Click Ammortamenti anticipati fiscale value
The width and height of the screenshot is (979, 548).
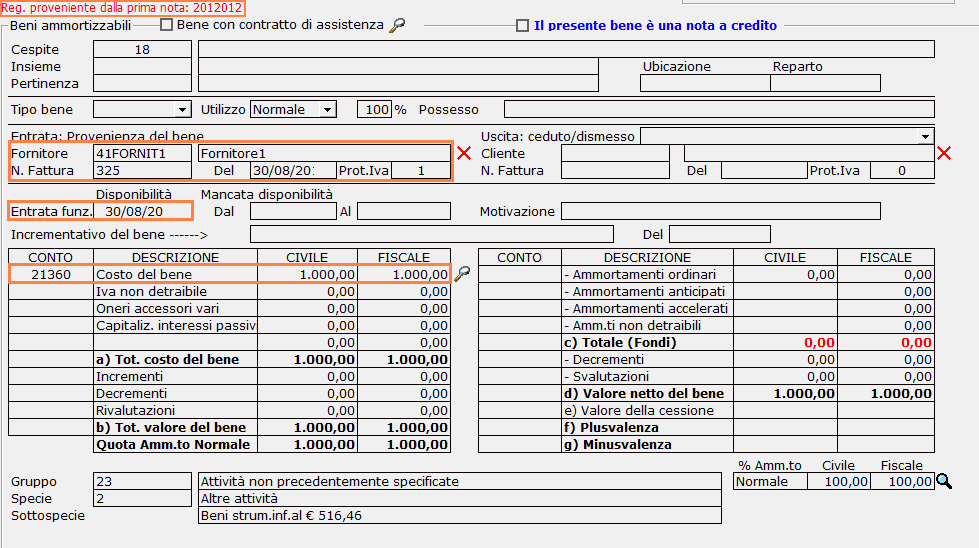886,291
